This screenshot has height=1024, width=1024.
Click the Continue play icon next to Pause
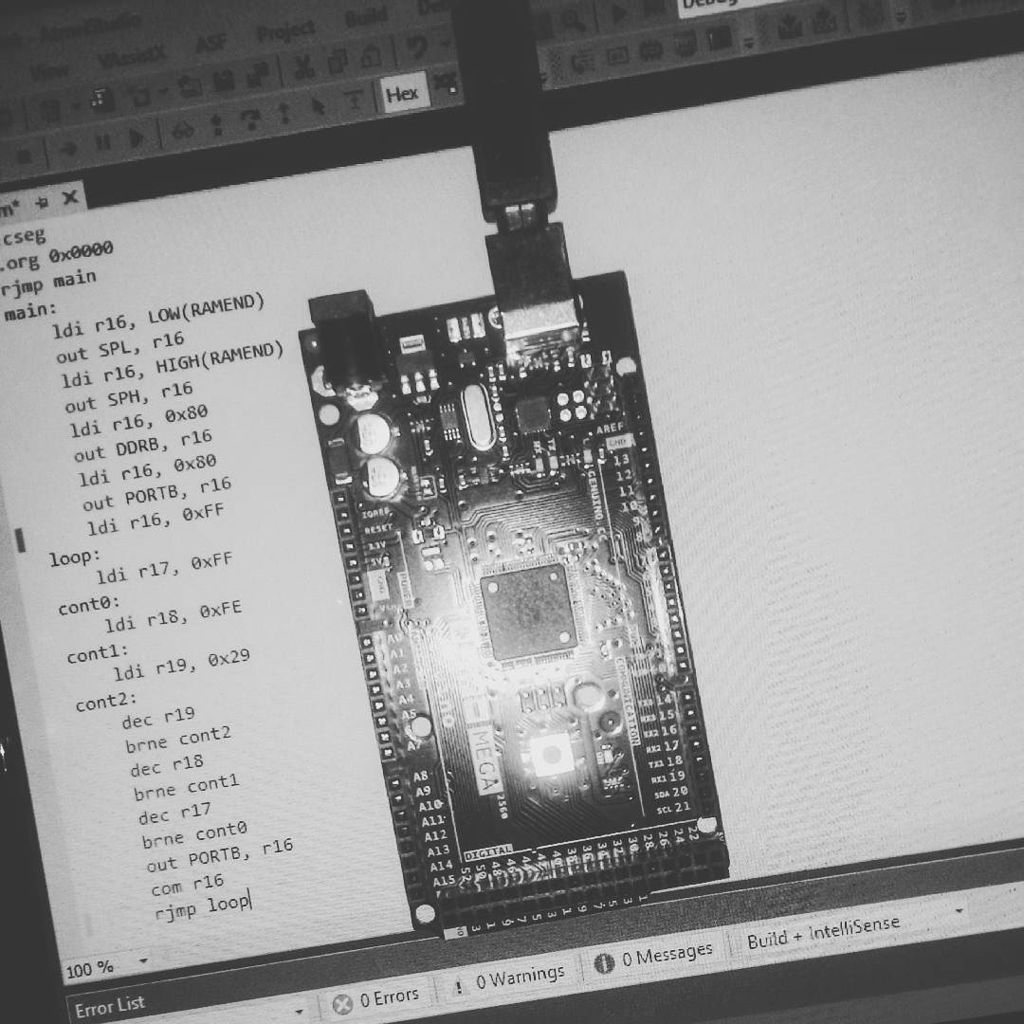tap(136, 138)
